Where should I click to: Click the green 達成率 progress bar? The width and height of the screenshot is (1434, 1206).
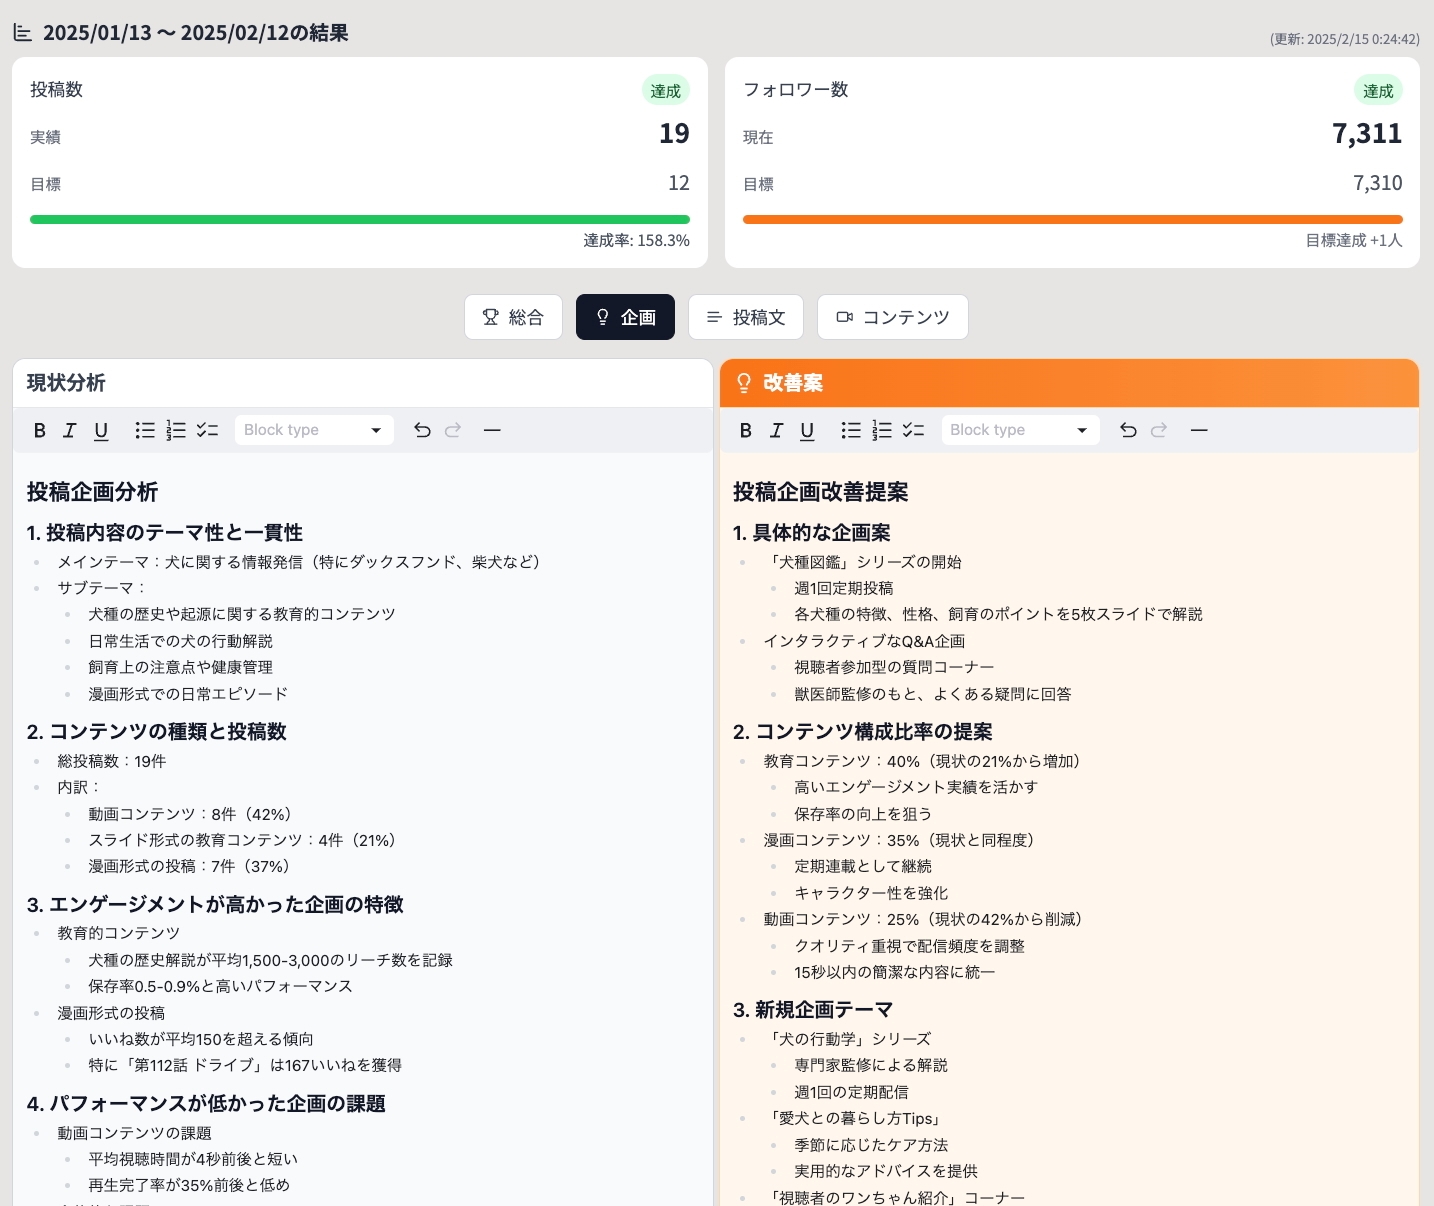click(x=360, y=219)
